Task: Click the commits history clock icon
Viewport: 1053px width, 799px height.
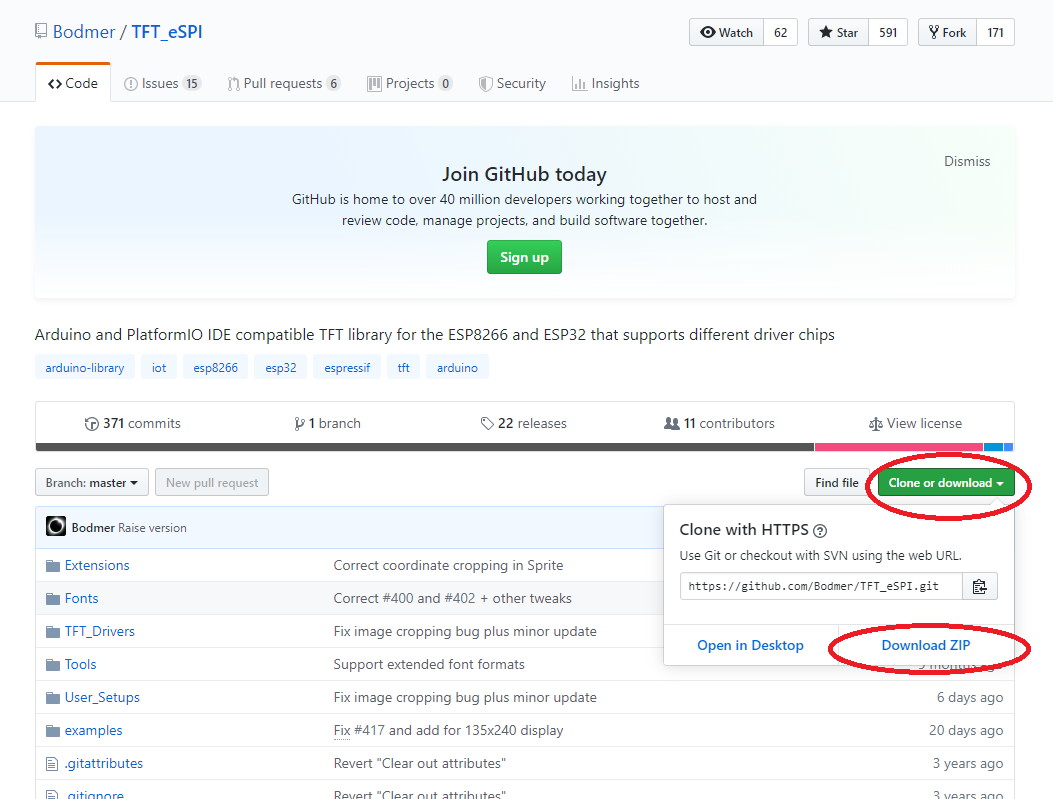Action: [91, 424]
